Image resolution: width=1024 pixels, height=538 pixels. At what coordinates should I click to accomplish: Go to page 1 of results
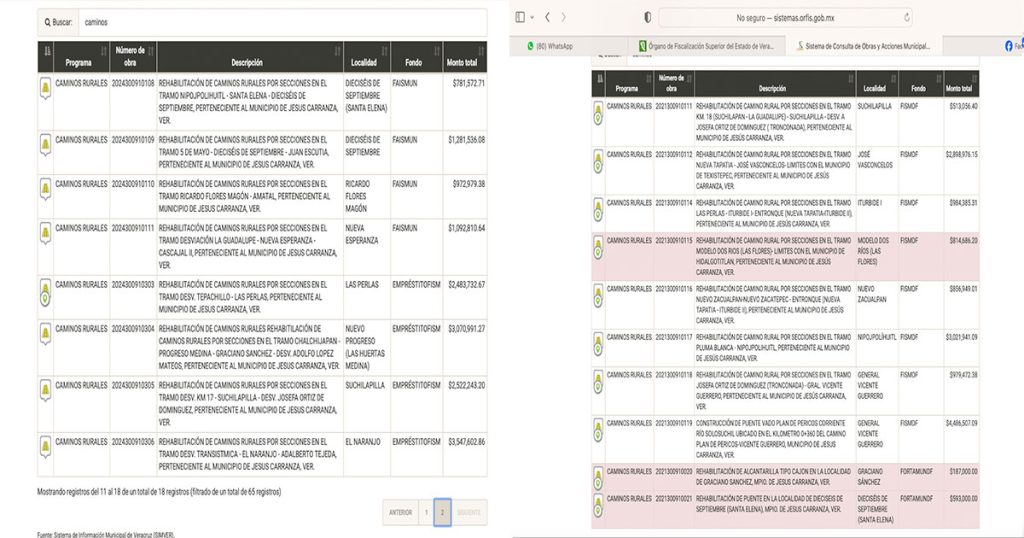pos(426,513)
